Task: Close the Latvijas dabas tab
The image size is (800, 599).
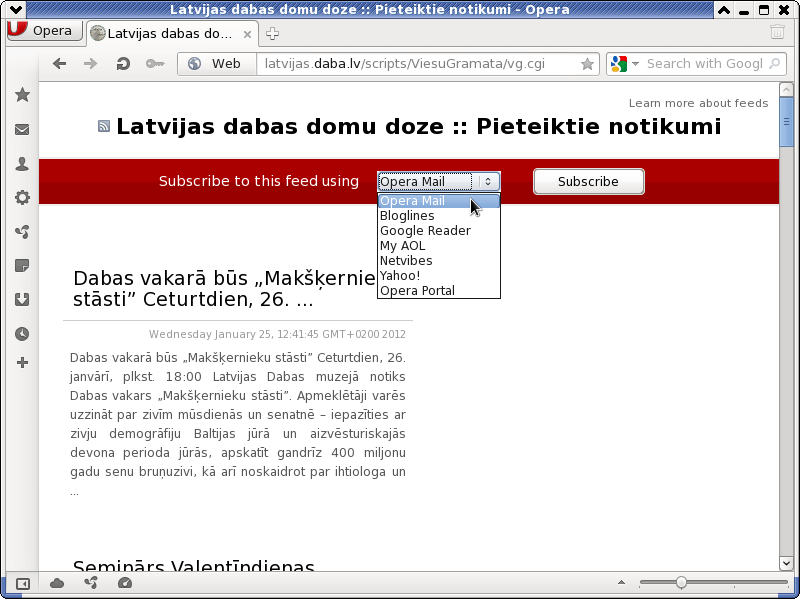Action: 247,34
